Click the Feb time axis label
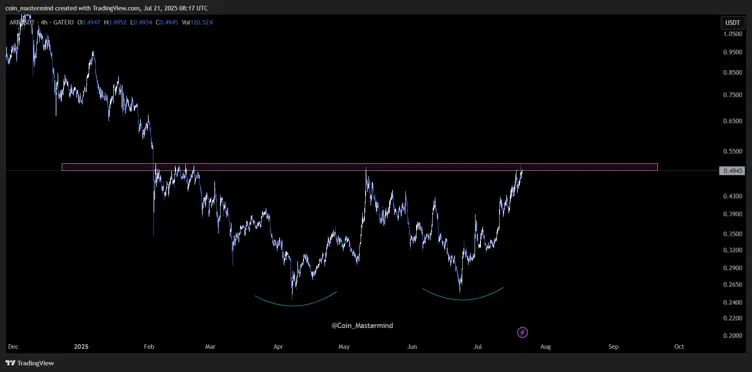 click(149, 346)
